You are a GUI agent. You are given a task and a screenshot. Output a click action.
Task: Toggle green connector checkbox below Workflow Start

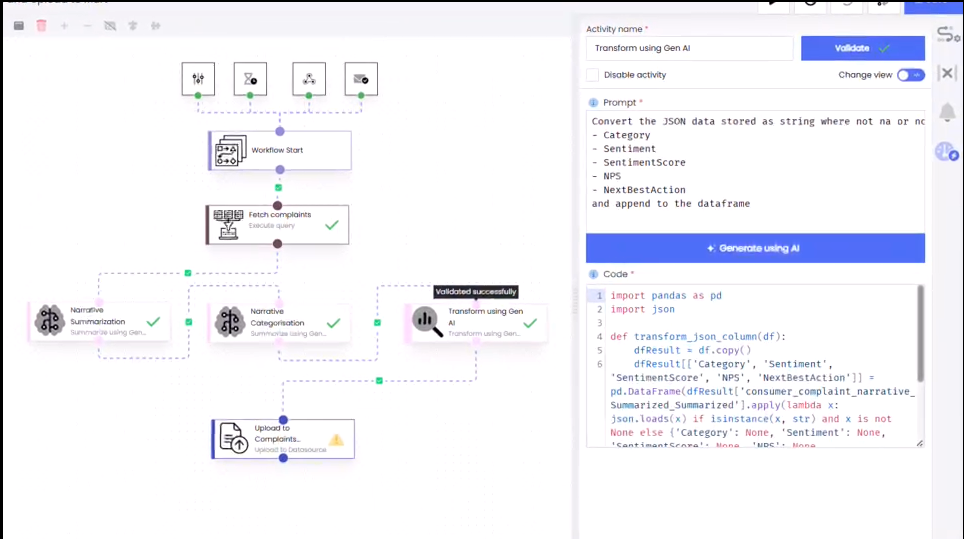point(278,187)
